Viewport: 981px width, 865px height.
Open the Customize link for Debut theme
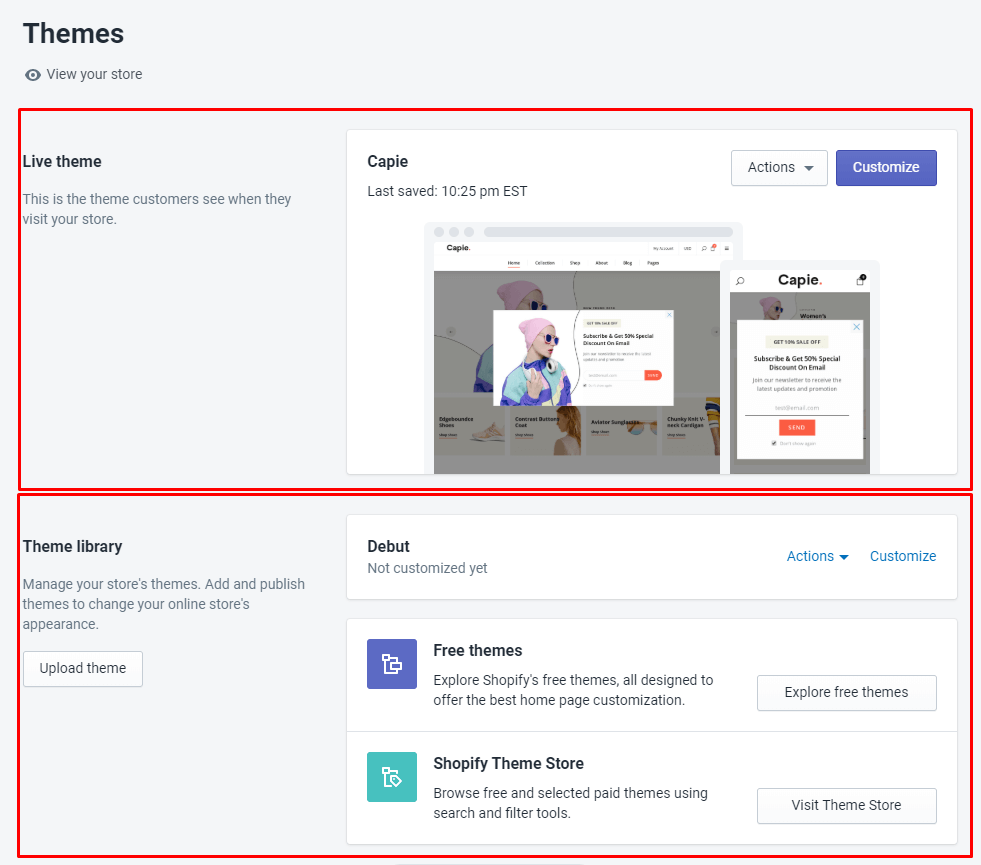point(902,556)
